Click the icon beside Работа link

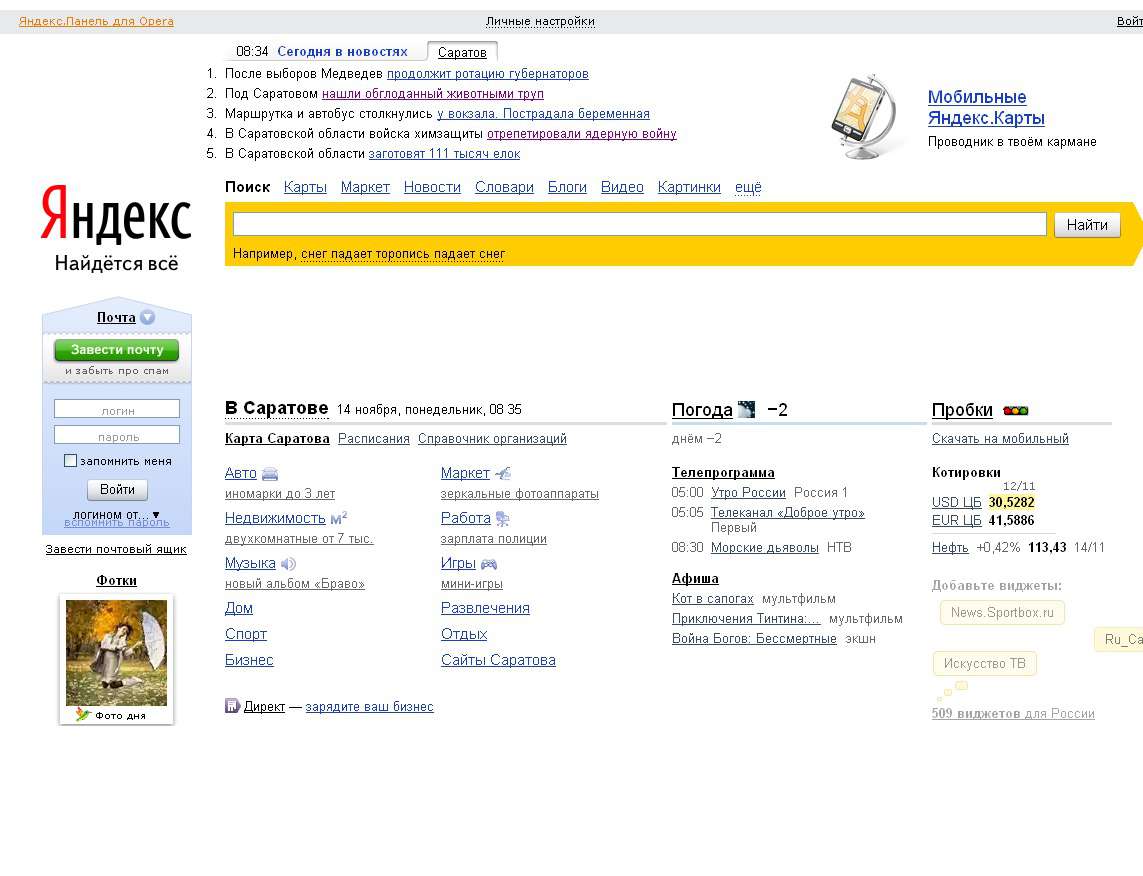coord(503,518)
